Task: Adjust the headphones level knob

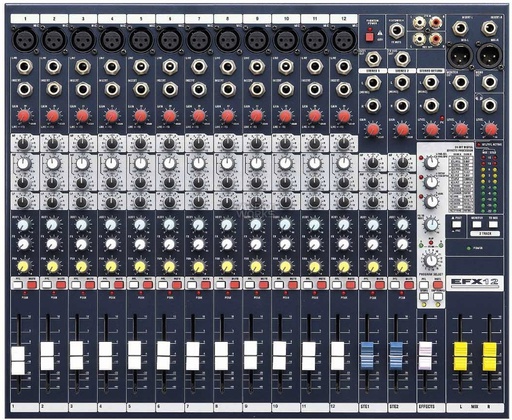Action: click(x=490, y=129)
